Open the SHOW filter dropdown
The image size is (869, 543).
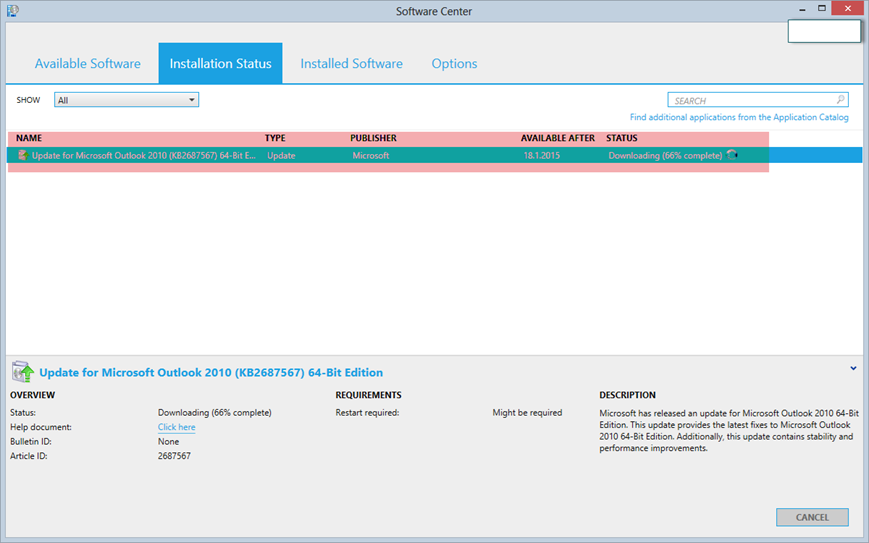coord(126,100)
